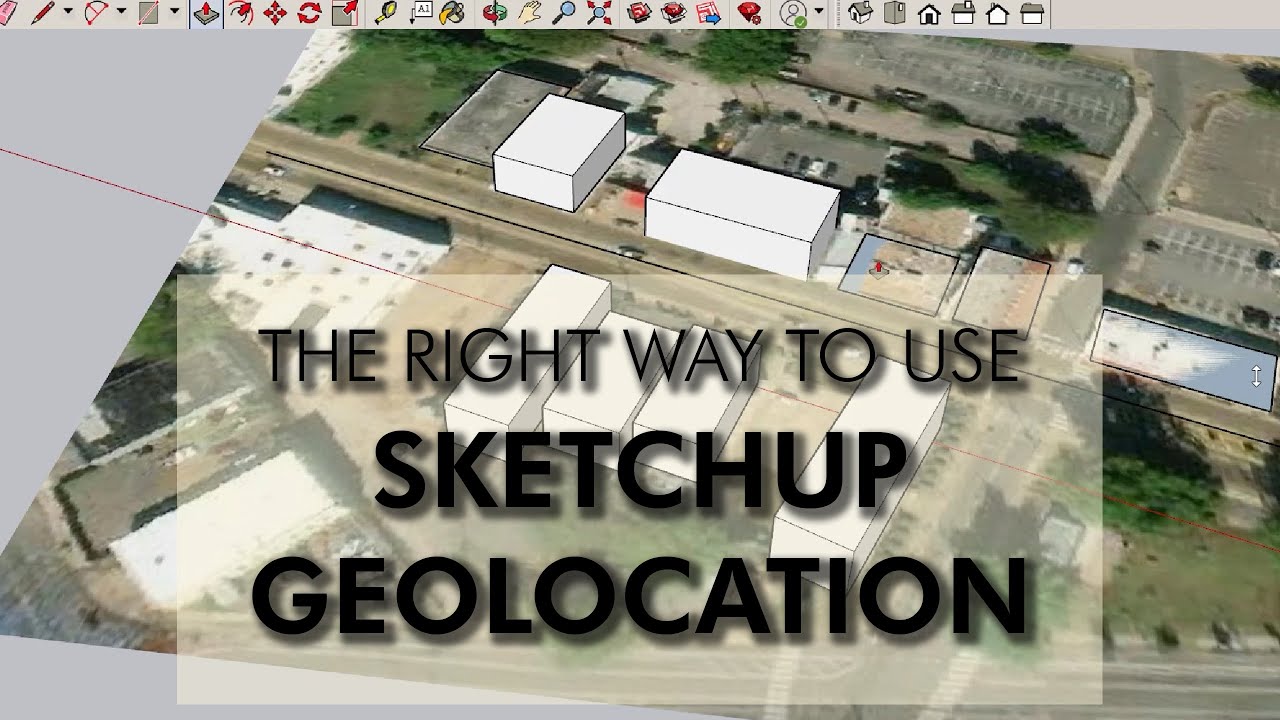Viewport: 1280px width, 720px height.
Task: Click the Send to LayOut icon
Action: coord(708,13)
